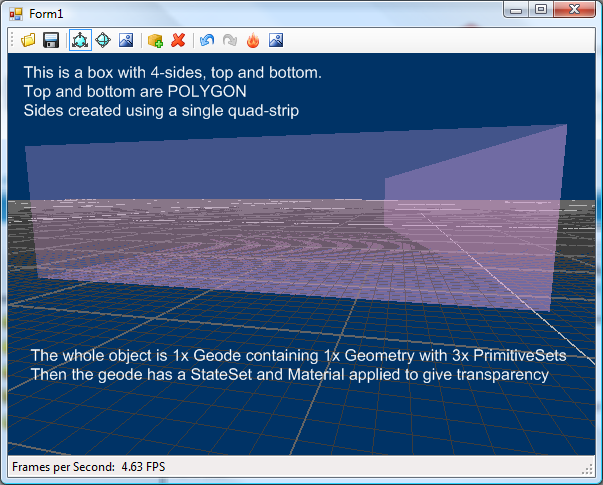Close the Form1 window
The width and height of the screenshot is (603, 485).
(x=574, y=10)
